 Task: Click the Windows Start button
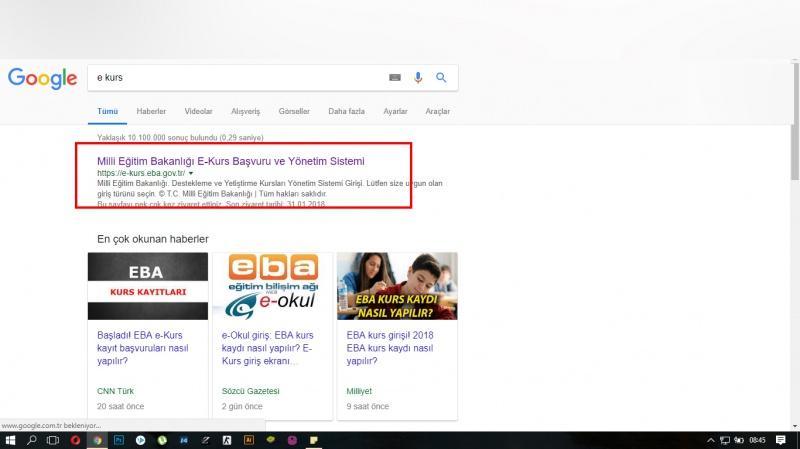10,440
